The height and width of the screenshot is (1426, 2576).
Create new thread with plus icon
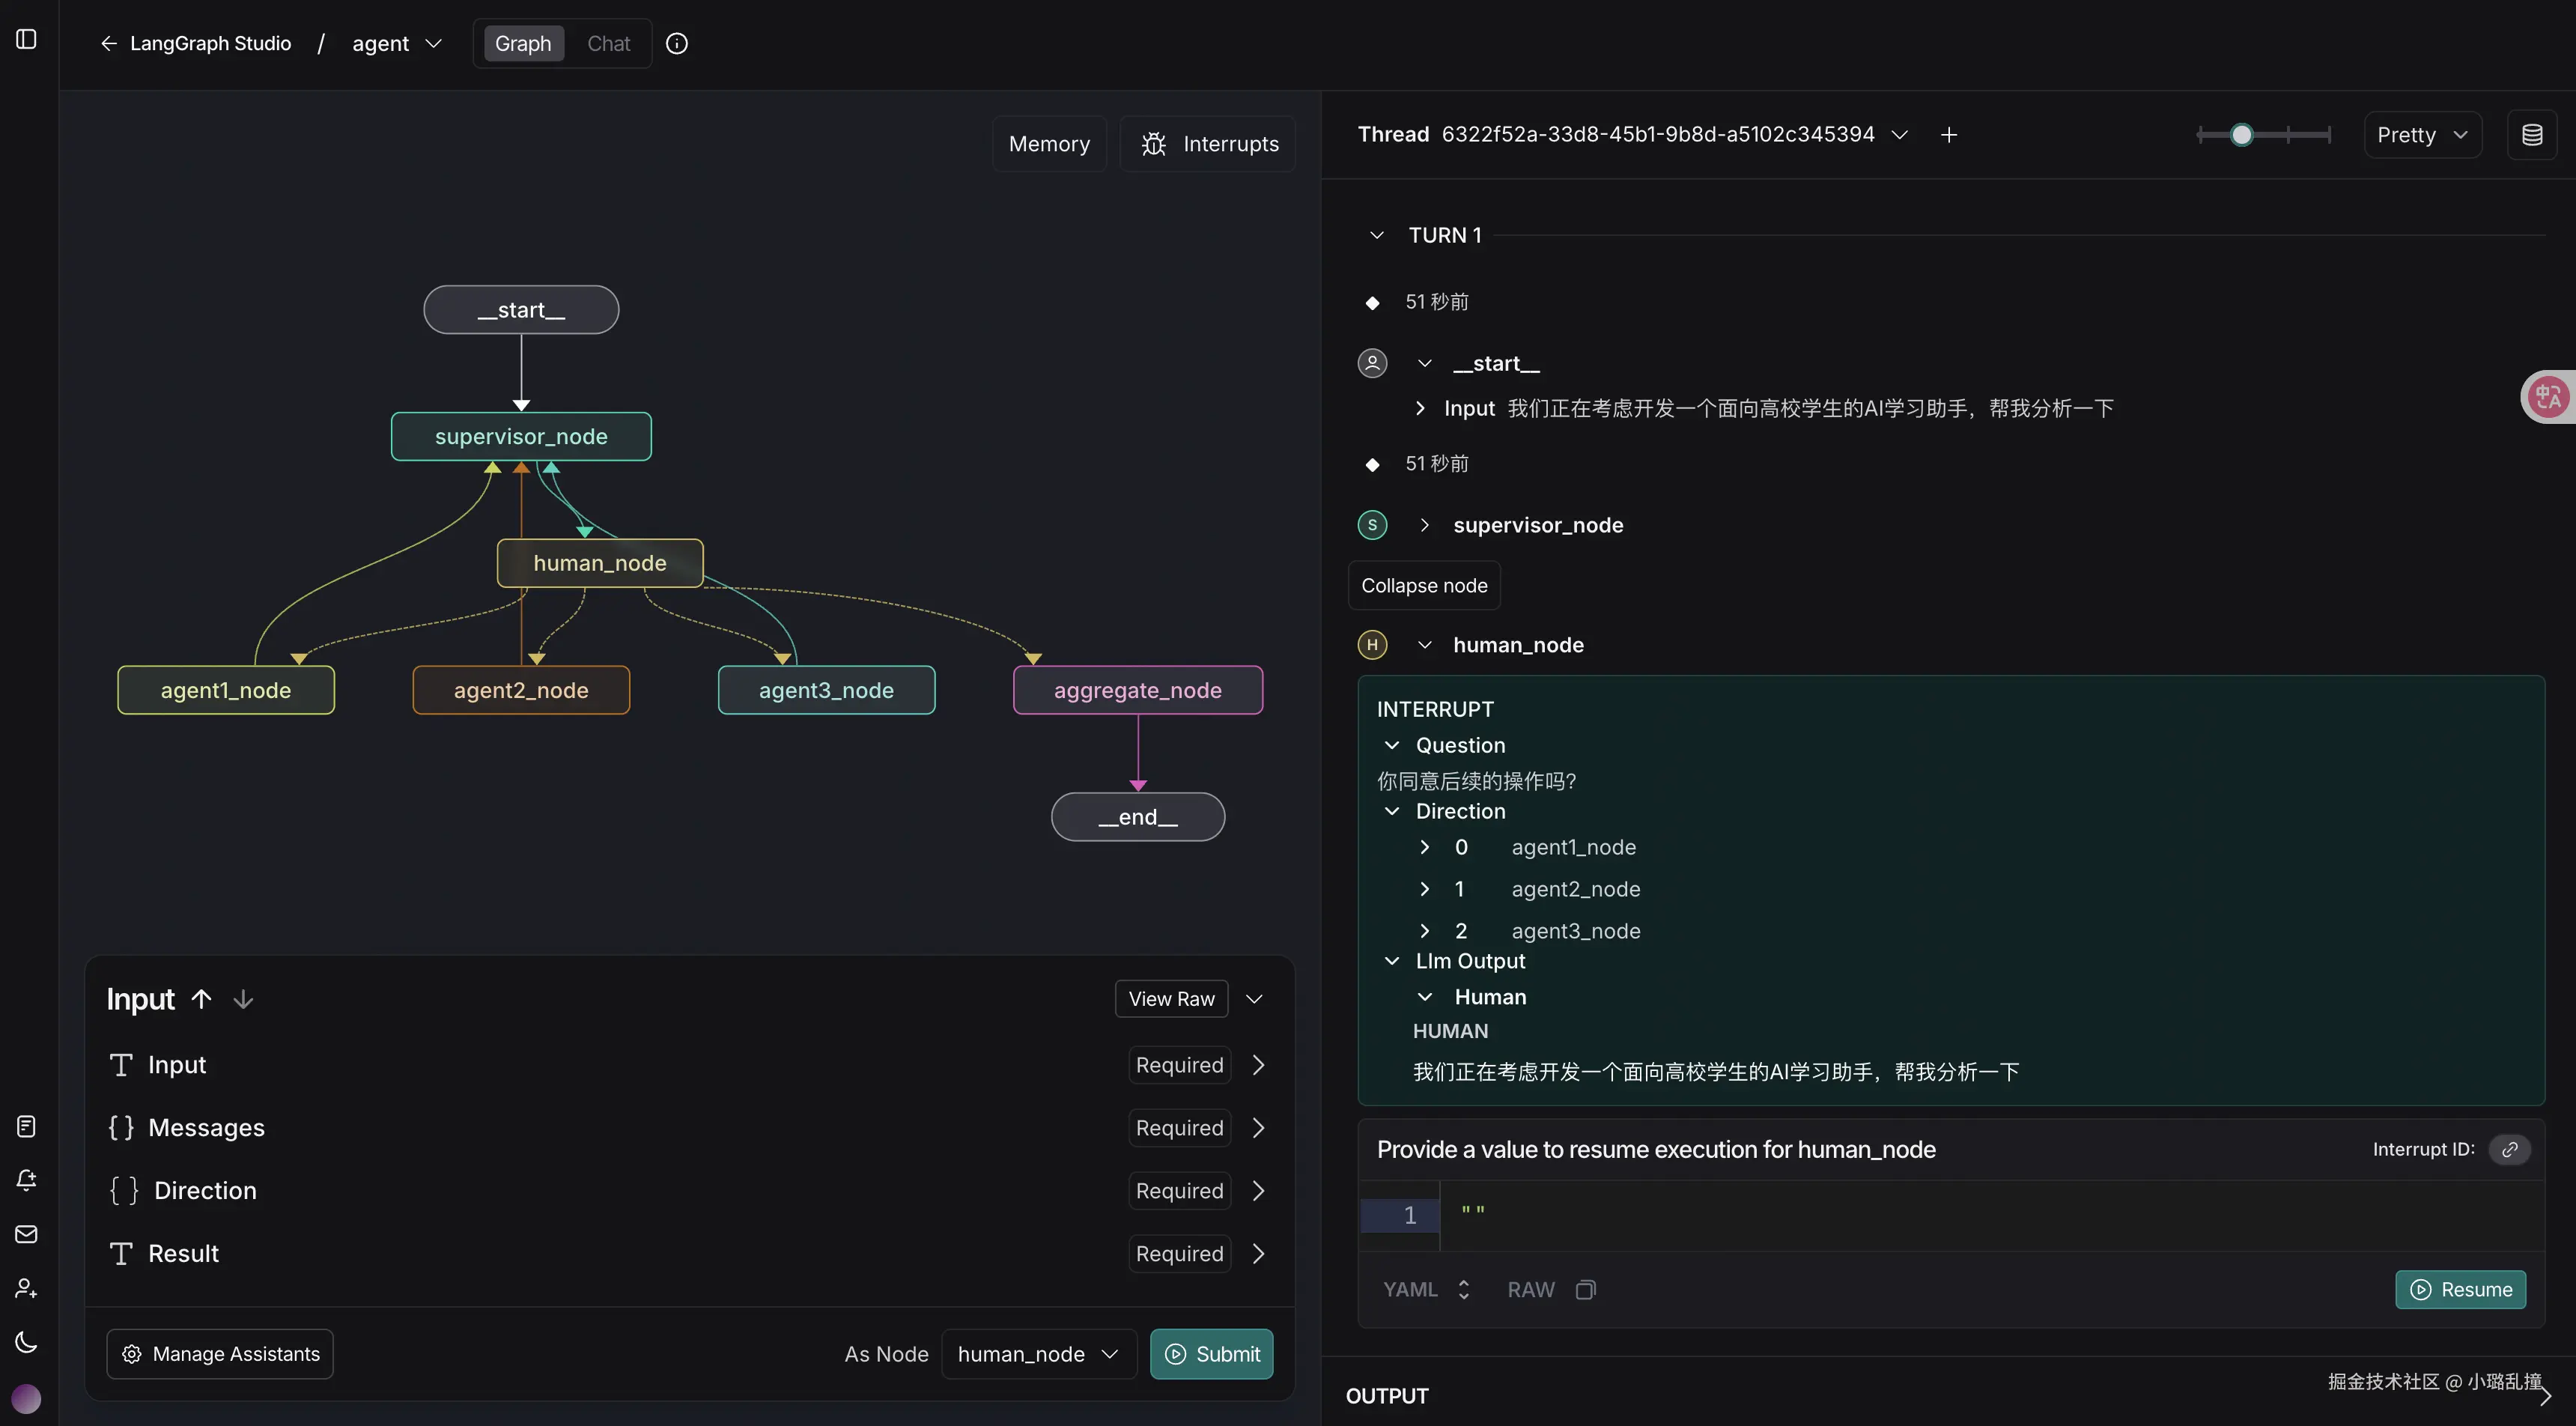(x=1948, y=135)
